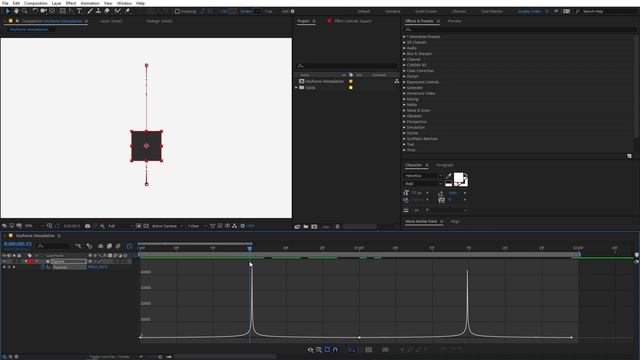Click the current timecode display
The image size is (640, 360).
point(18,244)
